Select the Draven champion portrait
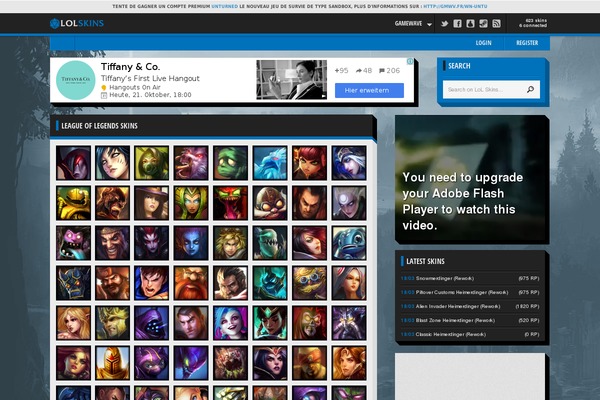 (112, 243)
